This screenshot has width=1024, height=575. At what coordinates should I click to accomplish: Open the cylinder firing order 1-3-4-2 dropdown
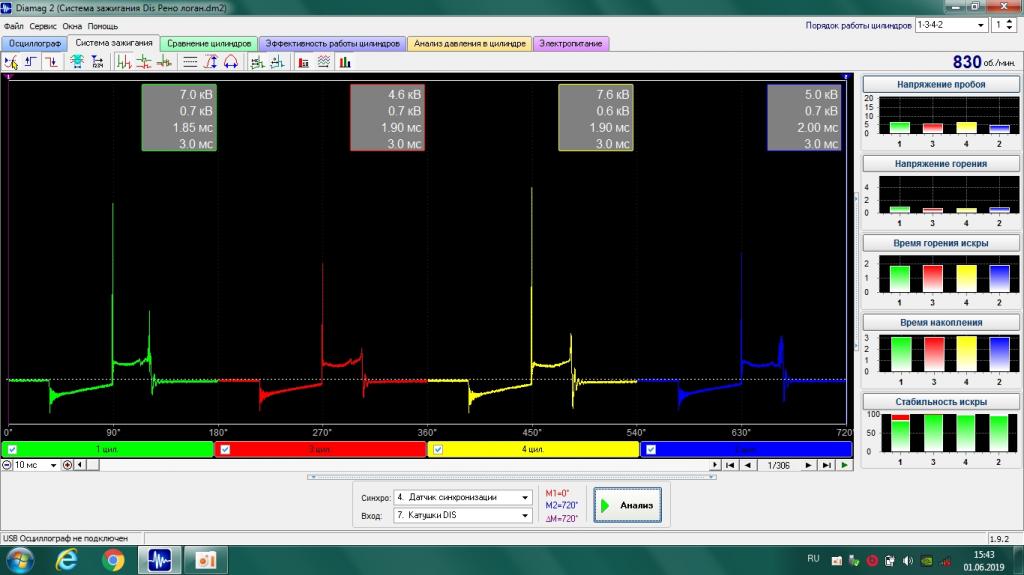(980, 25)
